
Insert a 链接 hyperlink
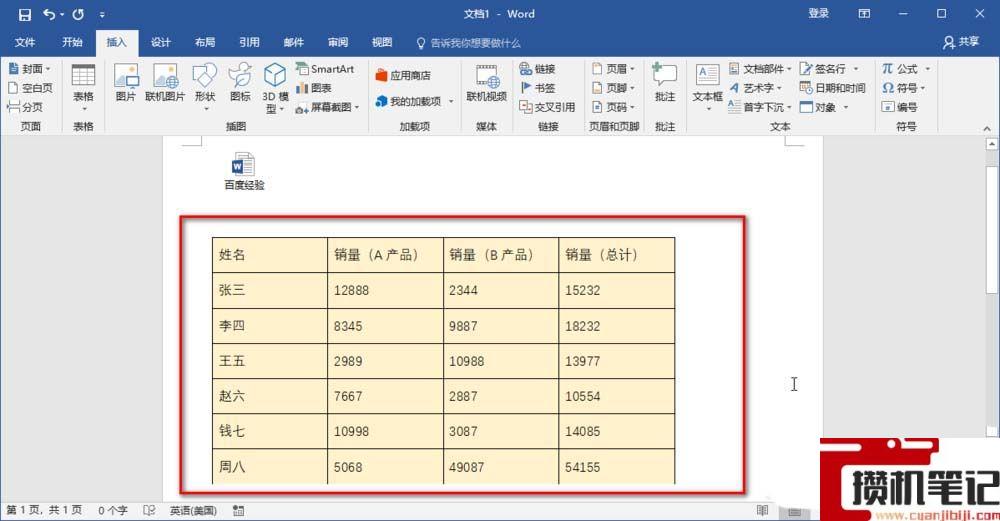click(537, 69)
